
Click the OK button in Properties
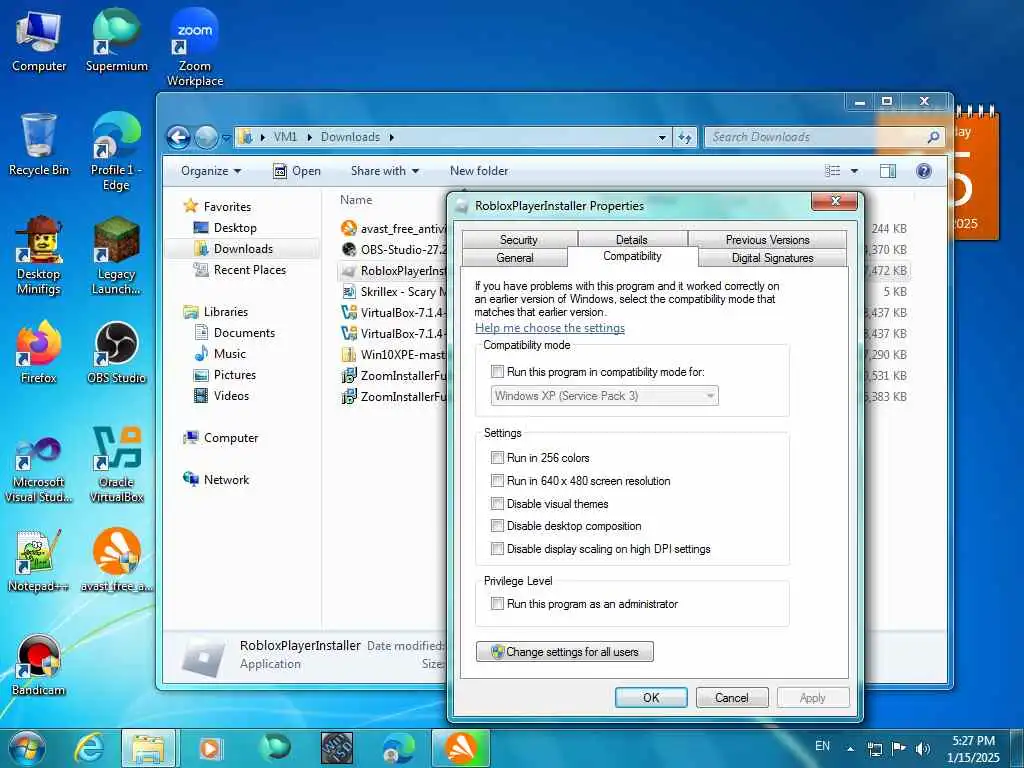[651, 697]
